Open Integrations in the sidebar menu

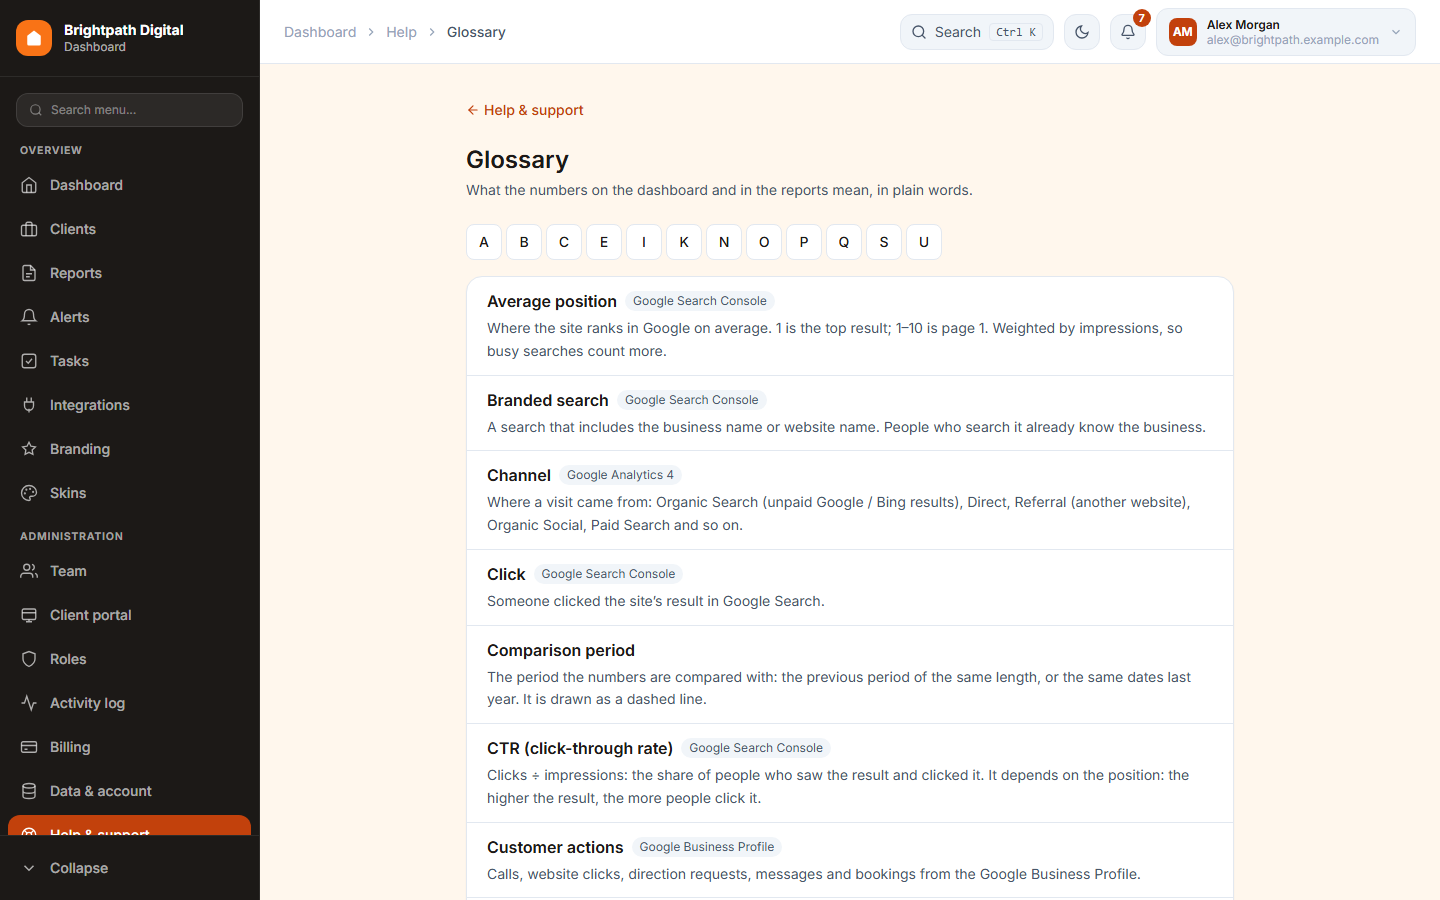(129, 405)
